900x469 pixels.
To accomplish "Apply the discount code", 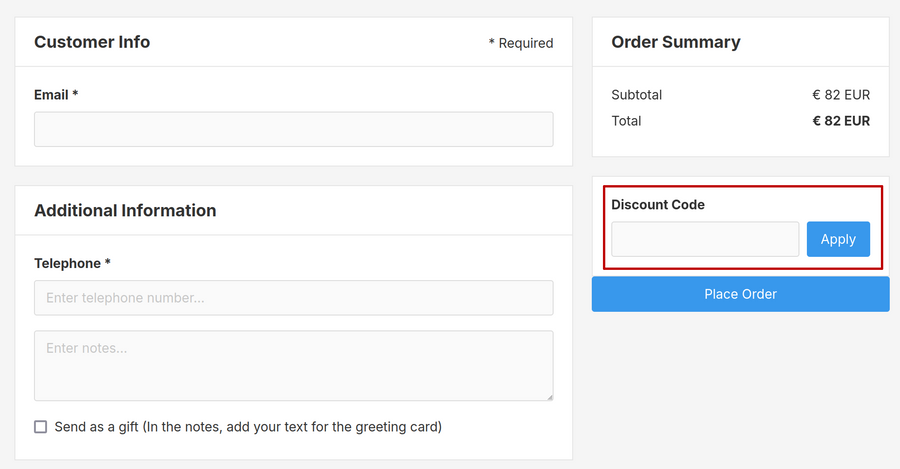I will coord(838,239).
